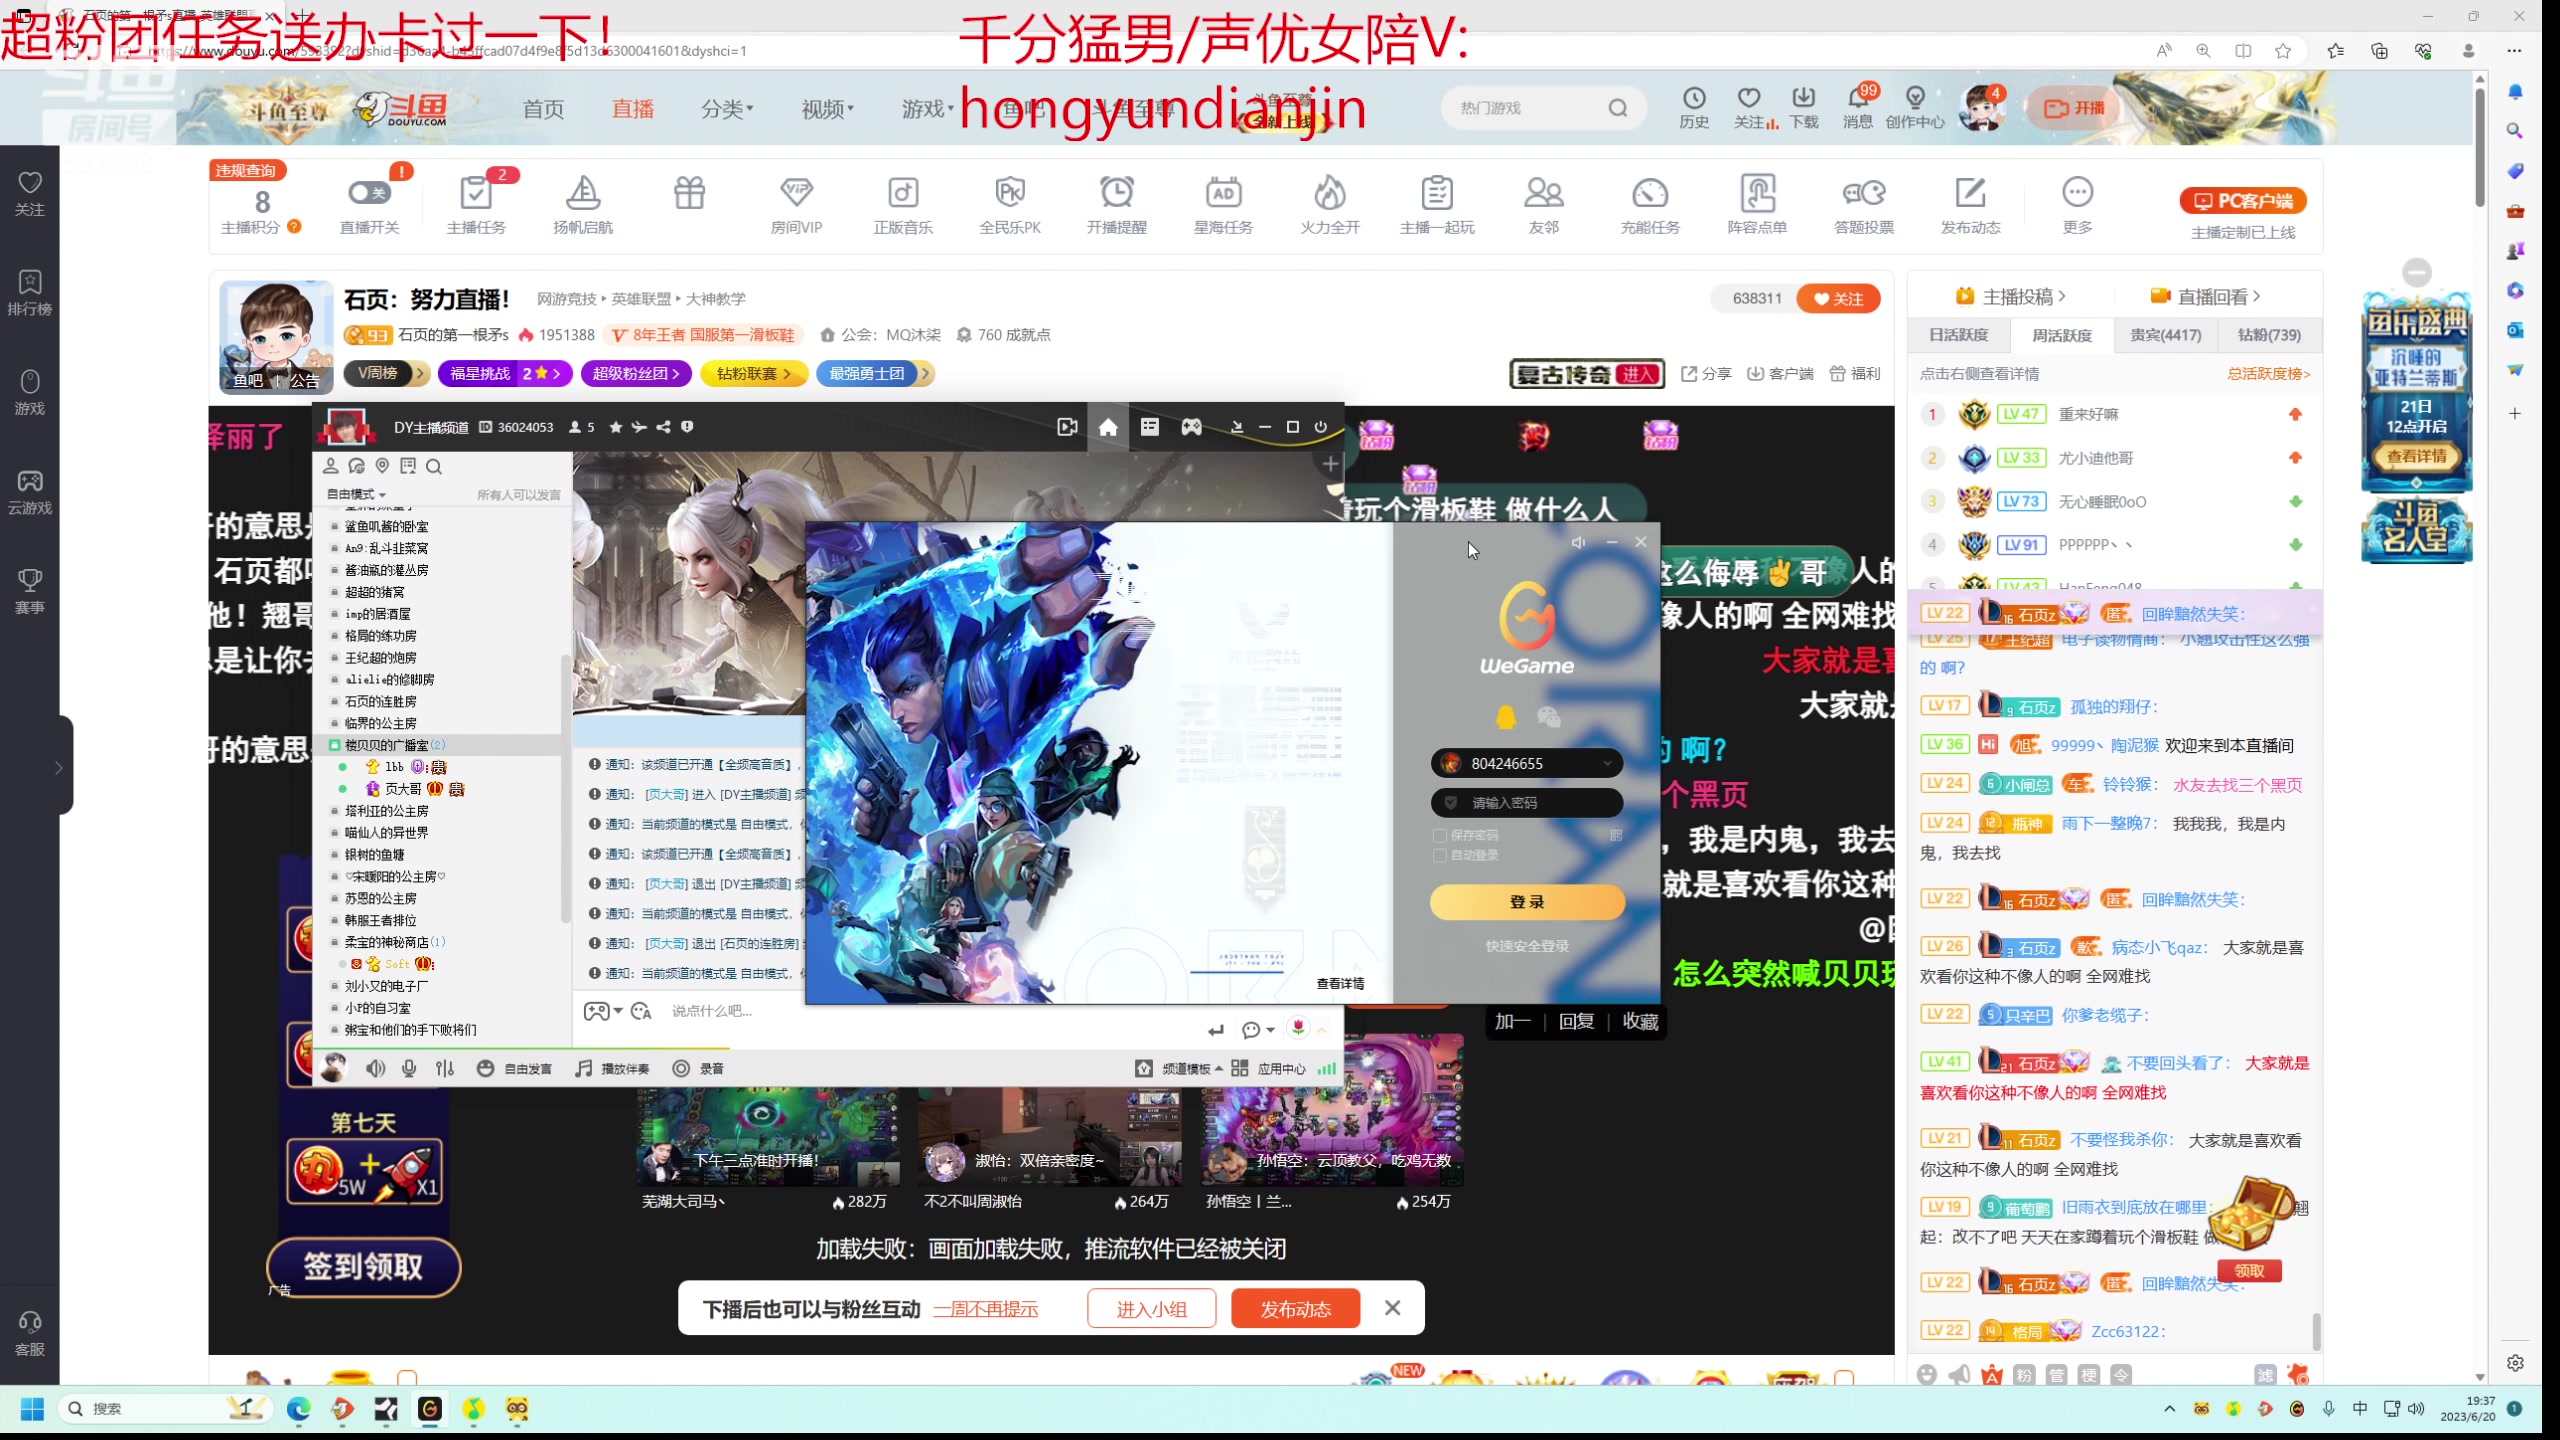Click 发布动态 orange button in bottom banner
This screenshot has width=2560, height=1440.
click(1295, 1308)
